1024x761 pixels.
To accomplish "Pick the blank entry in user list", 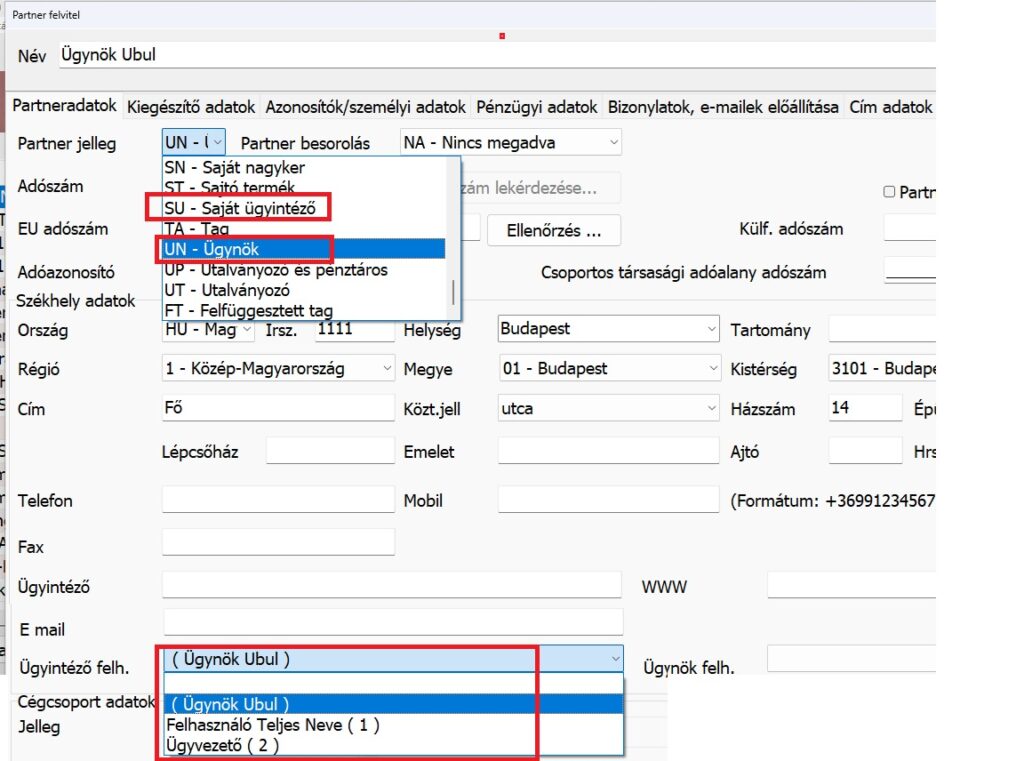I will (394, 684).
